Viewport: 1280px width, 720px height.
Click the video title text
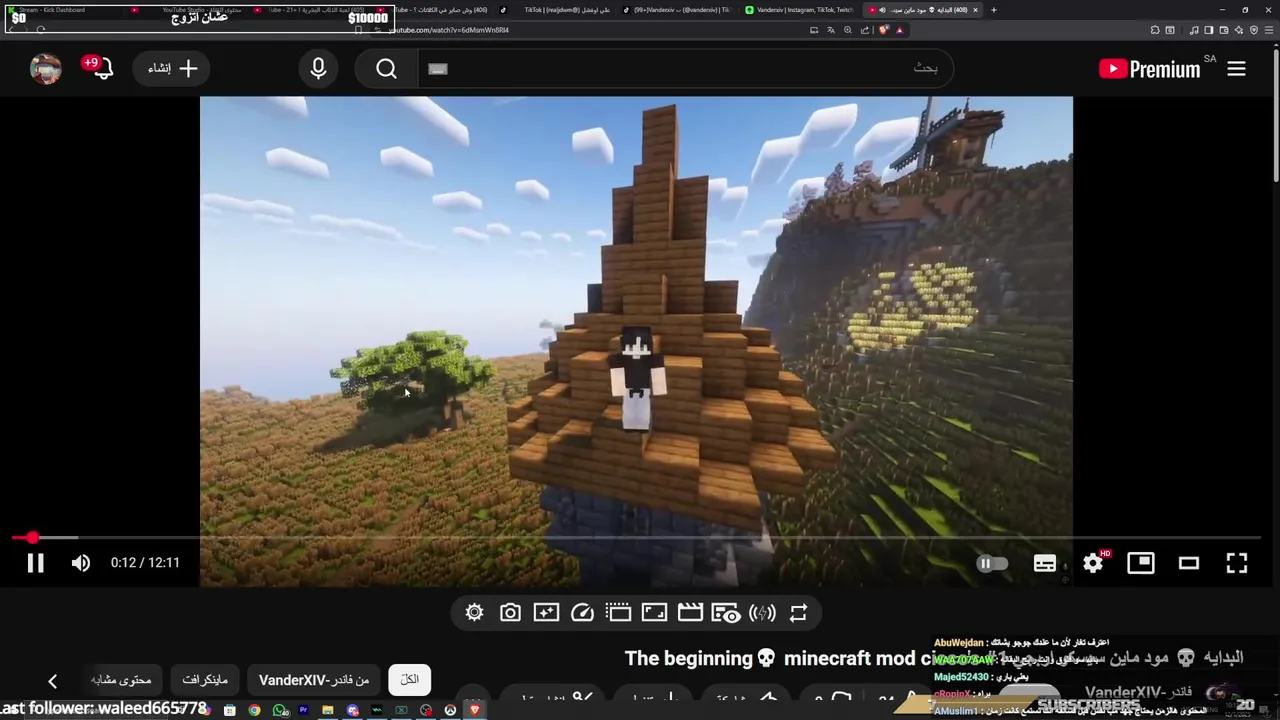pos(934,658)
